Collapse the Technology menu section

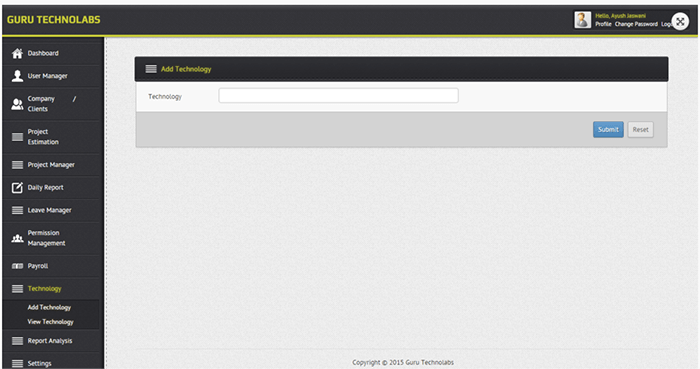[x=44, y=289]
